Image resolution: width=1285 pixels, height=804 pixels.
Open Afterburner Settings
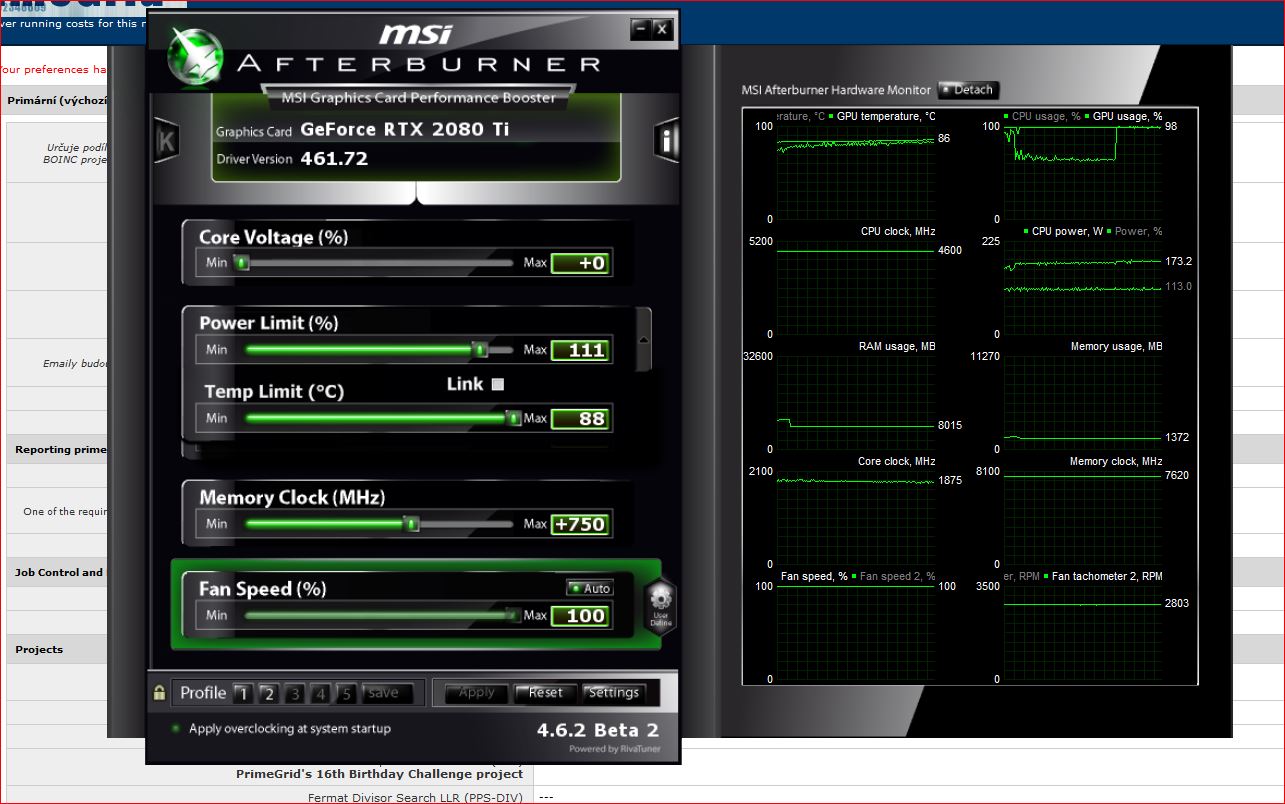(x=613, y=692)
